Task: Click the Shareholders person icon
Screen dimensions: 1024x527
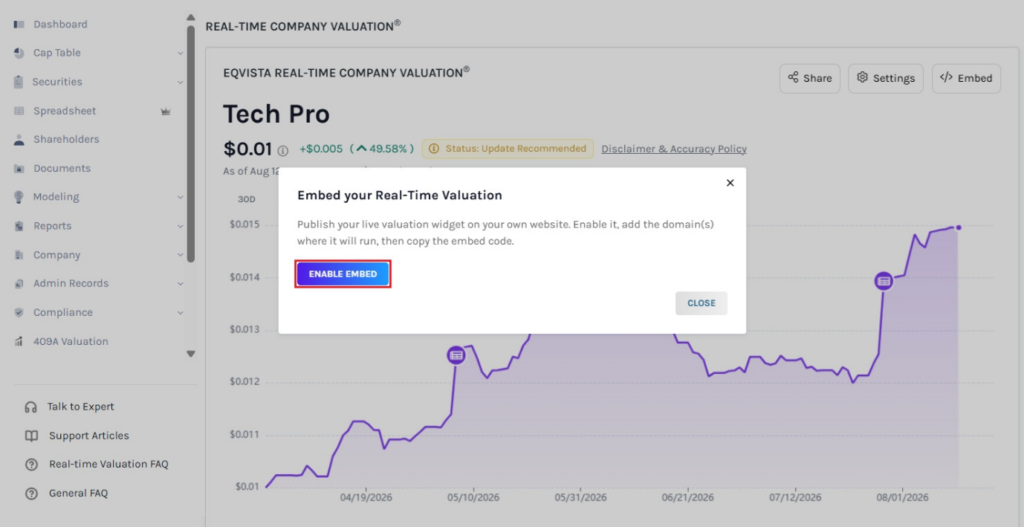Action: point(19,139)
